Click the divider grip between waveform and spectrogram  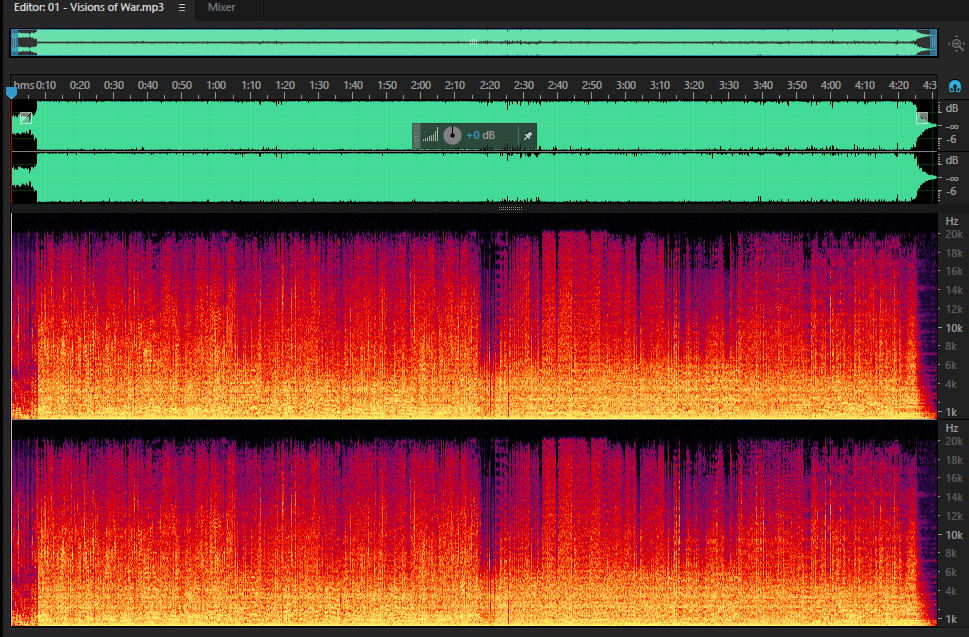click(x=510, y=208)
